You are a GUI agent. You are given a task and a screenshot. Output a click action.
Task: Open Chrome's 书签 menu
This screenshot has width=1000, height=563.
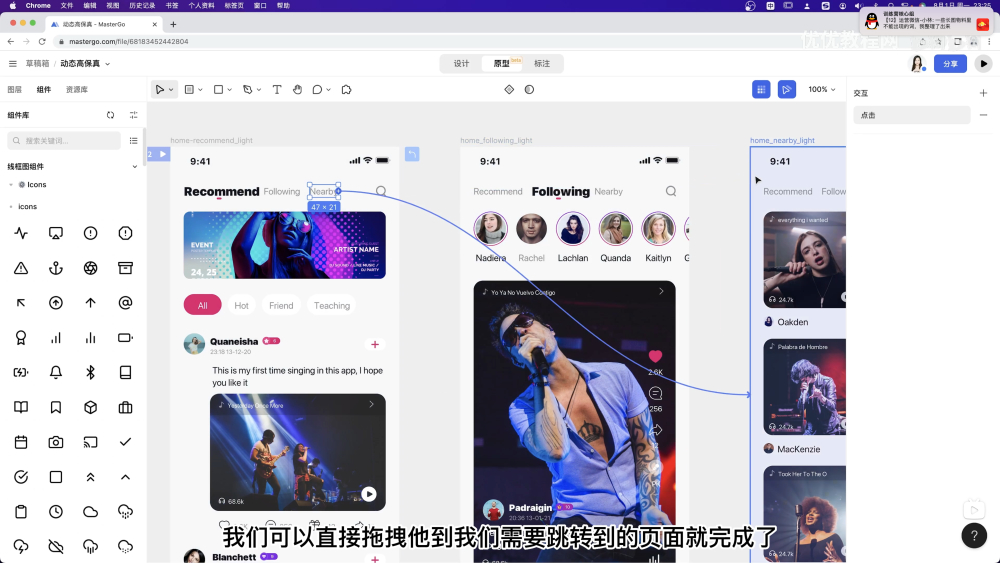pos(172,6)
